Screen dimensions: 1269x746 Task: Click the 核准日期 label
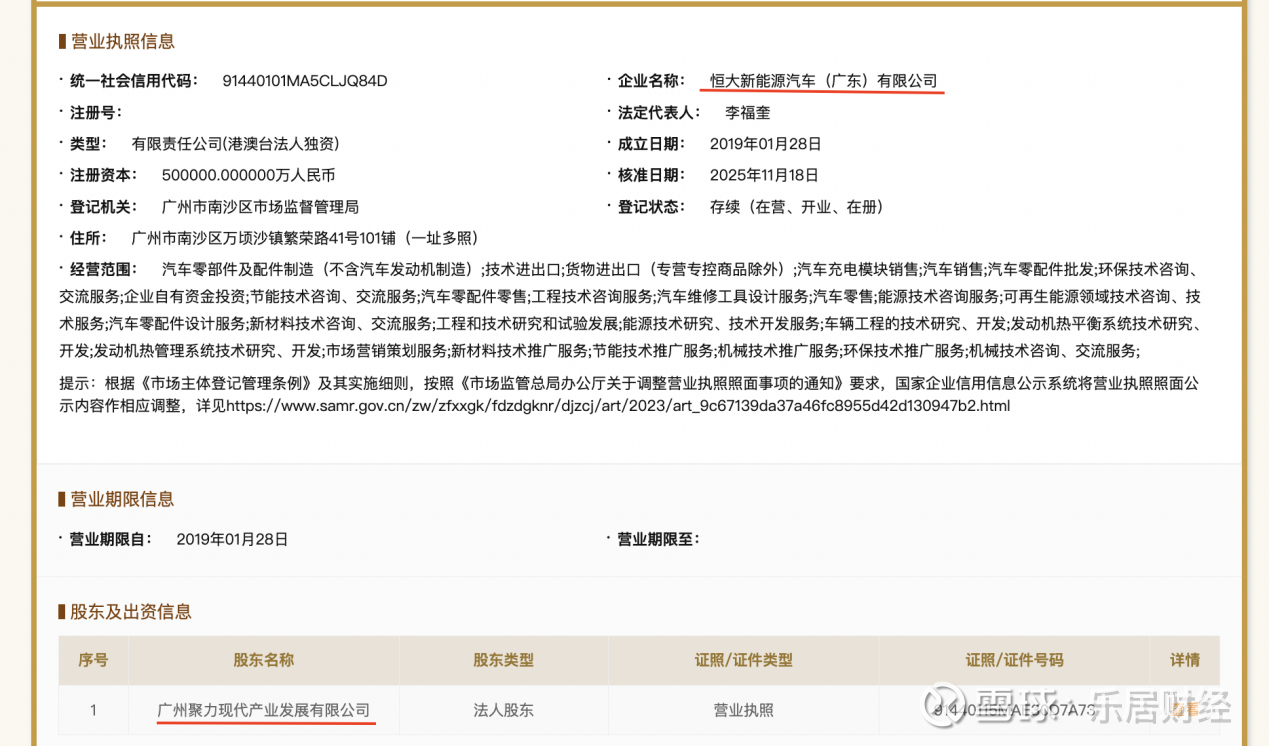651,175
